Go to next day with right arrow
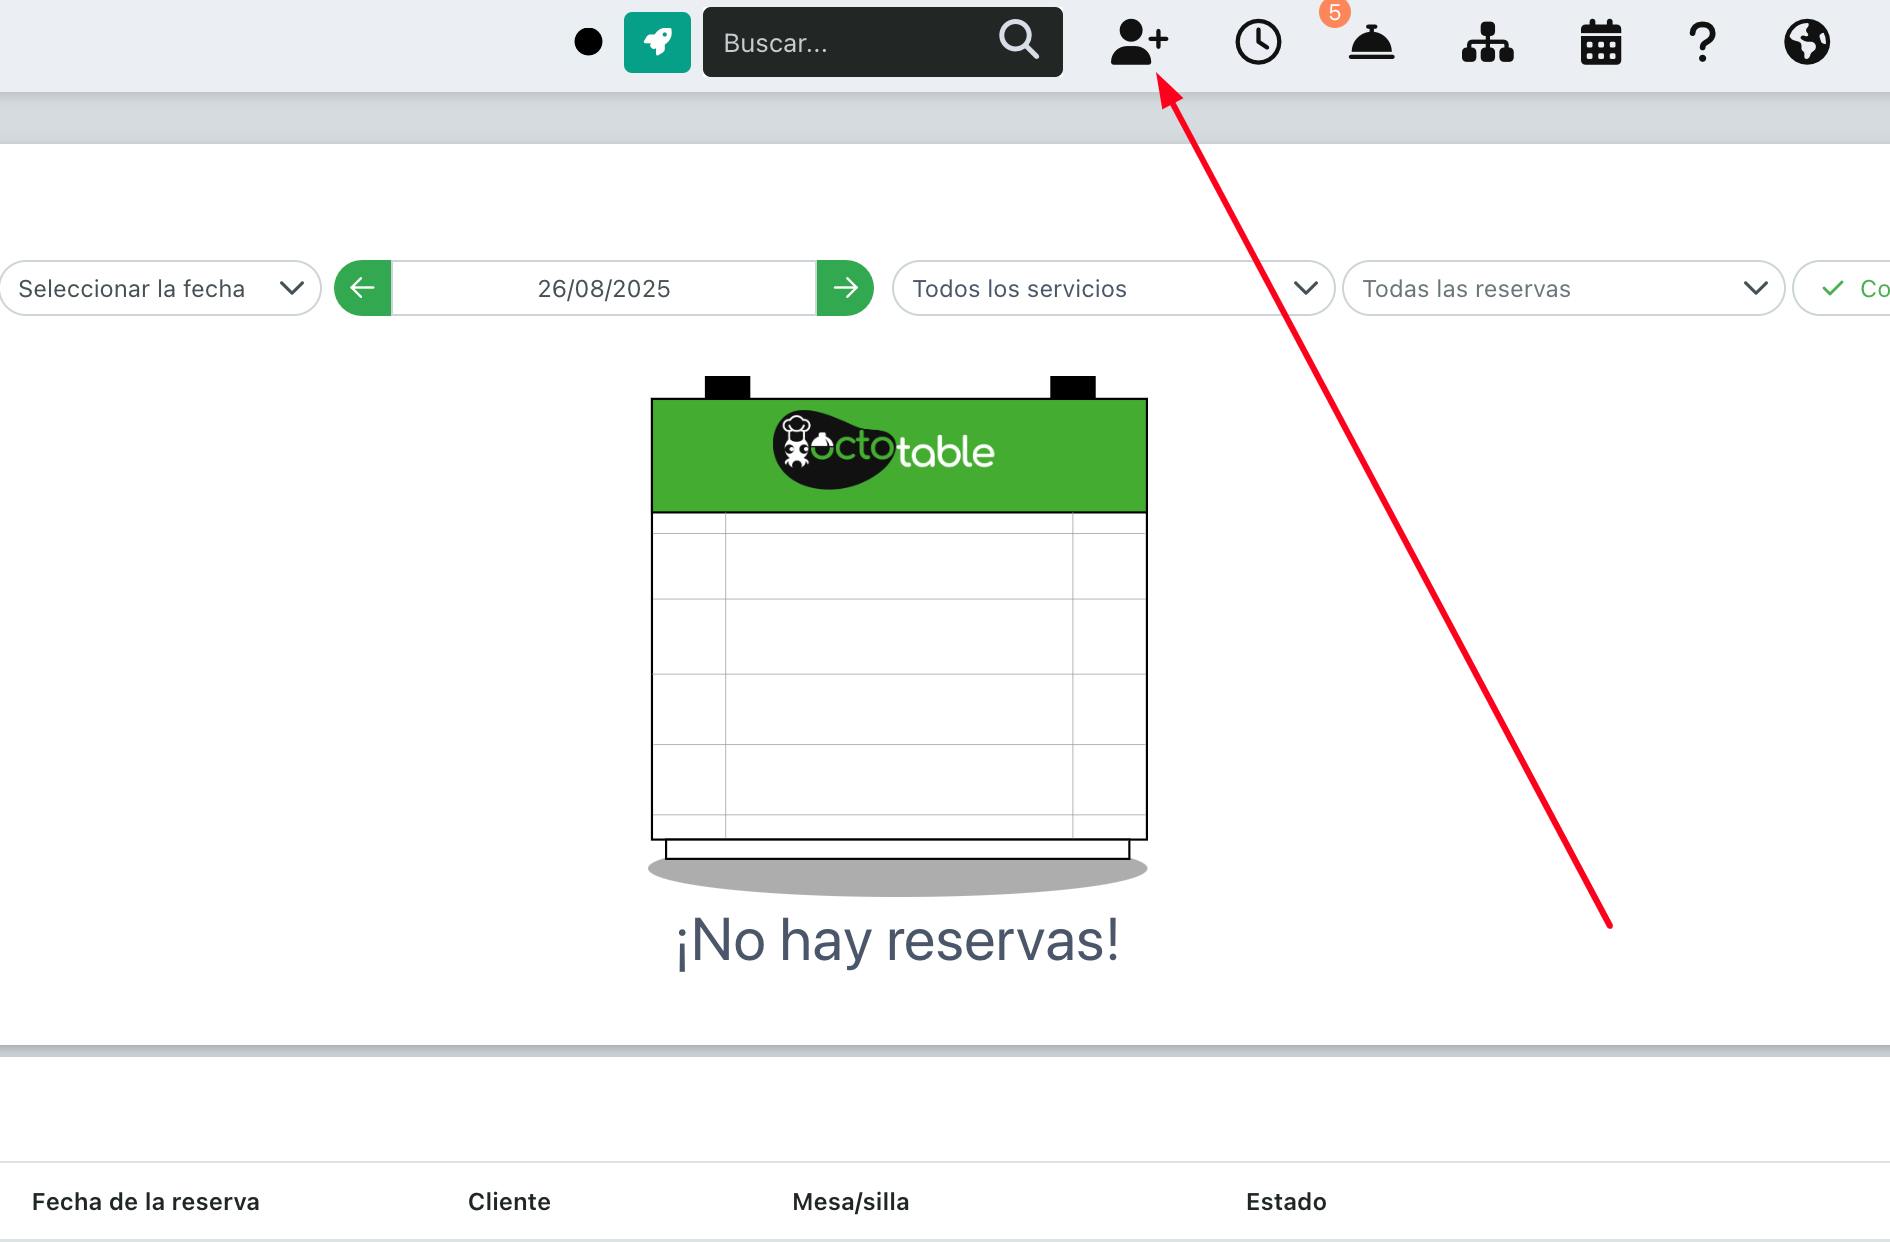This screenshot has width=1890, height=1242. [845, 288]
